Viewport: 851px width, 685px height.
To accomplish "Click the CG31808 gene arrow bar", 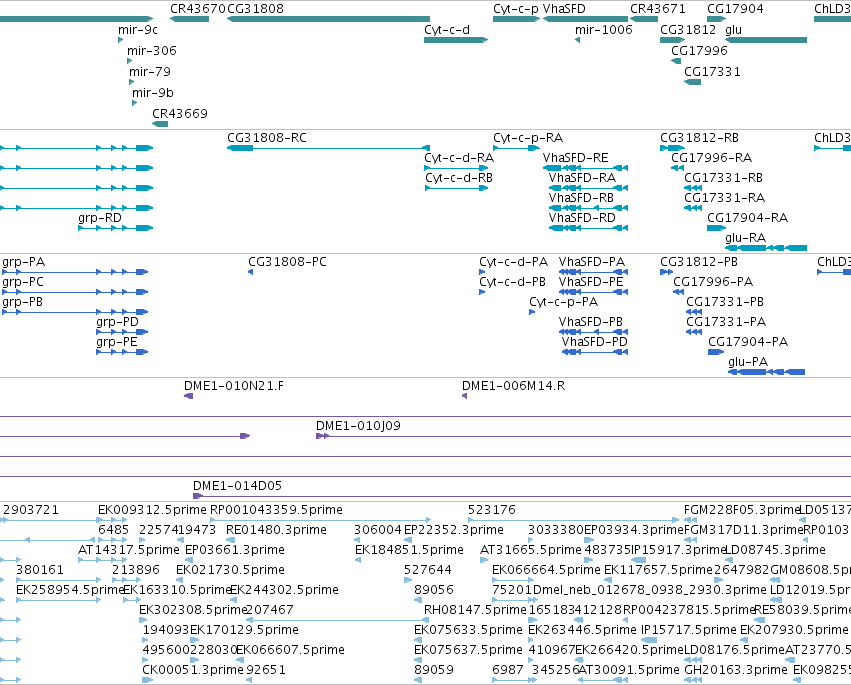I will coord(328,19).
